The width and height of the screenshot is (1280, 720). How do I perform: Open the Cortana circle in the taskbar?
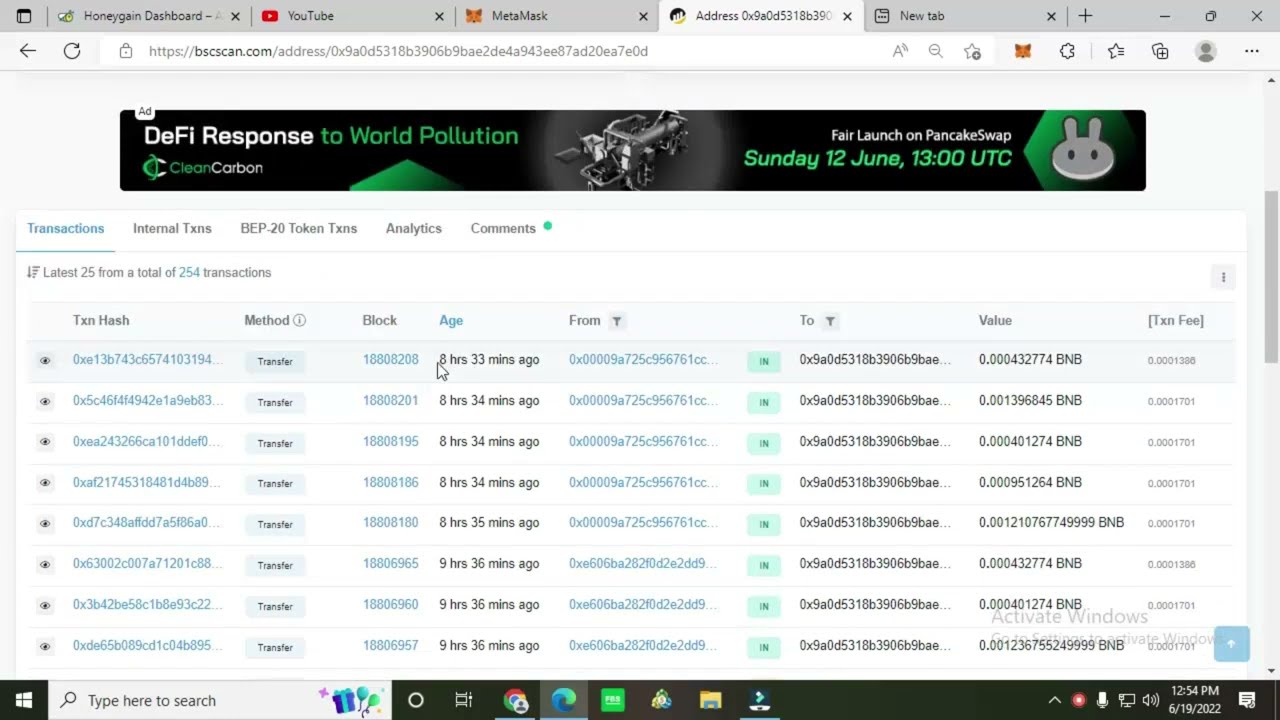[x=416, y=700]
